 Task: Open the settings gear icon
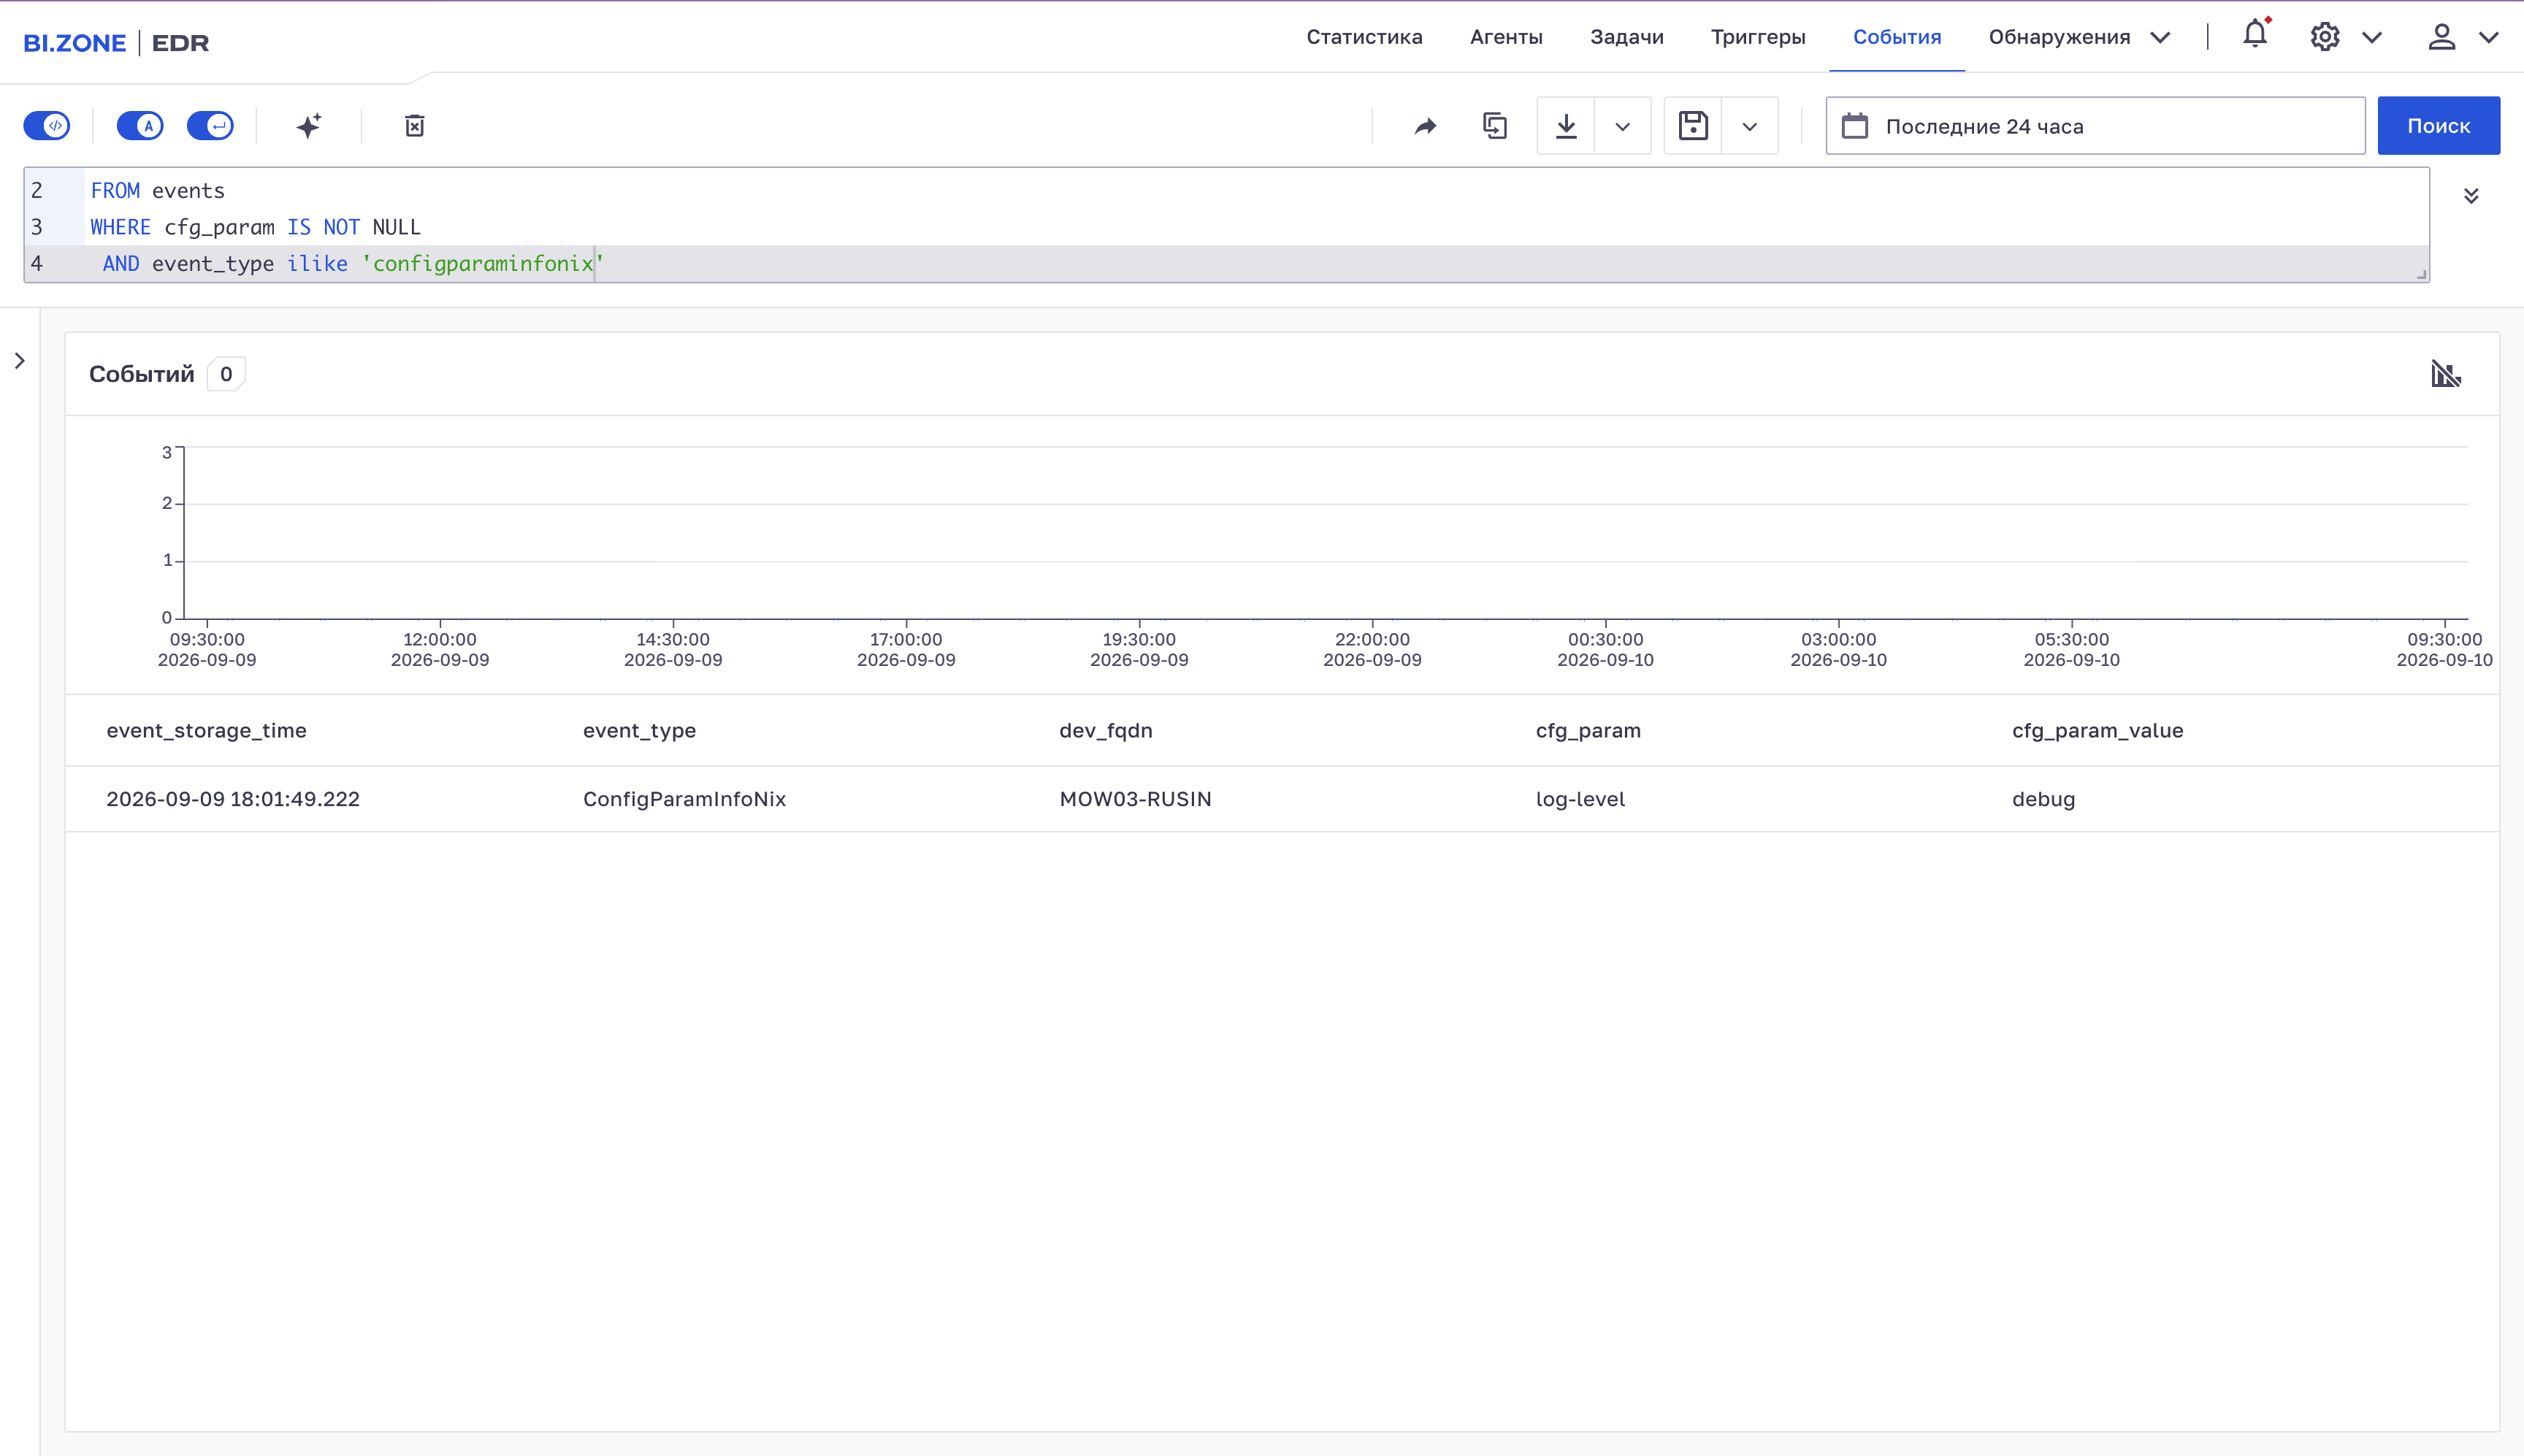click(2325, 37)
